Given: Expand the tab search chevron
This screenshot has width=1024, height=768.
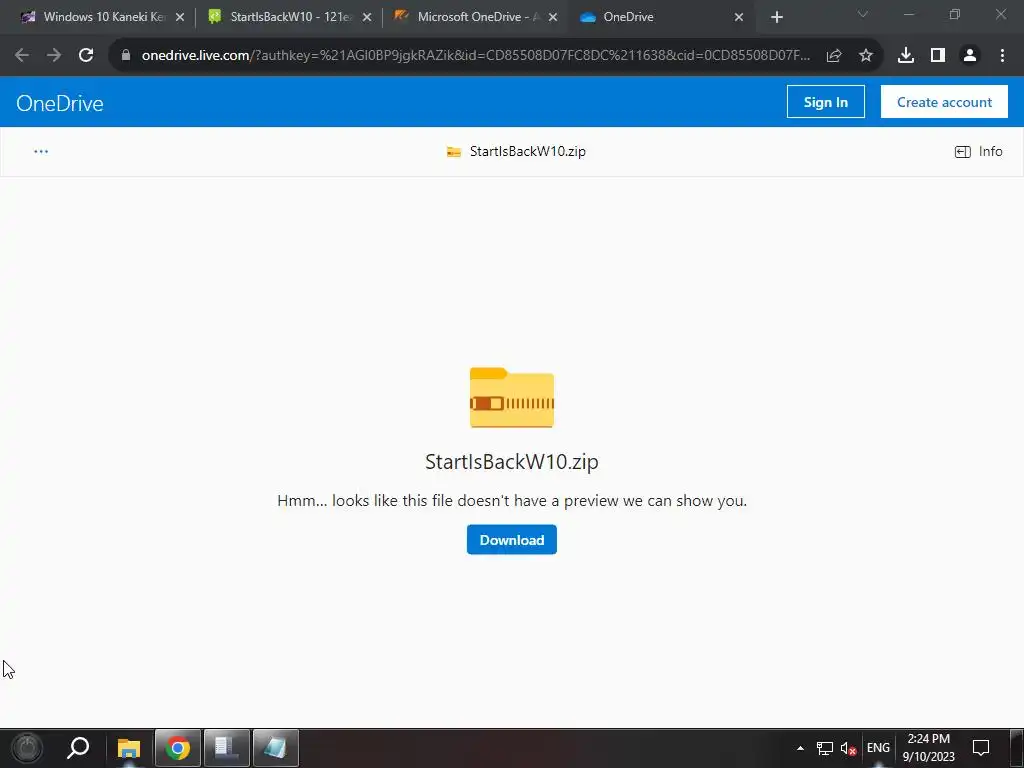Looking at the screenshot, I should 863,14.
